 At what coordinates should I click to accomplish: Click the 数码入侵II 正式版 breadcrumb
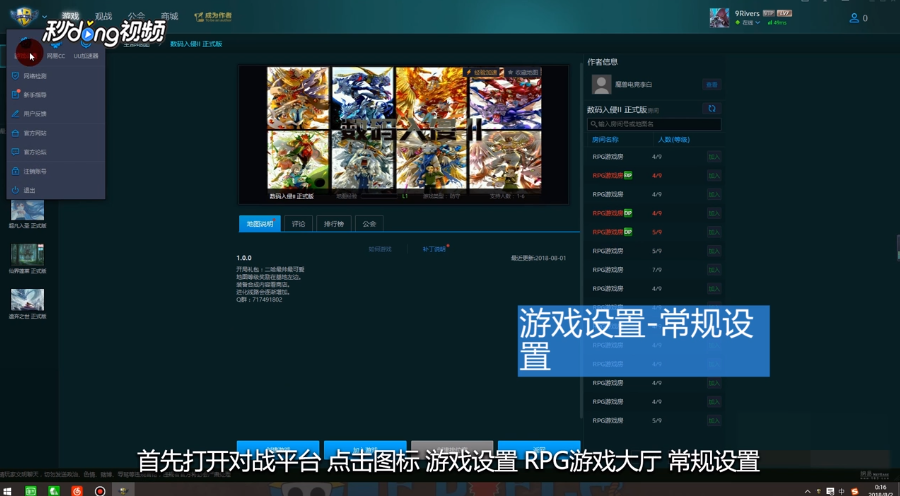coord(196,44)
